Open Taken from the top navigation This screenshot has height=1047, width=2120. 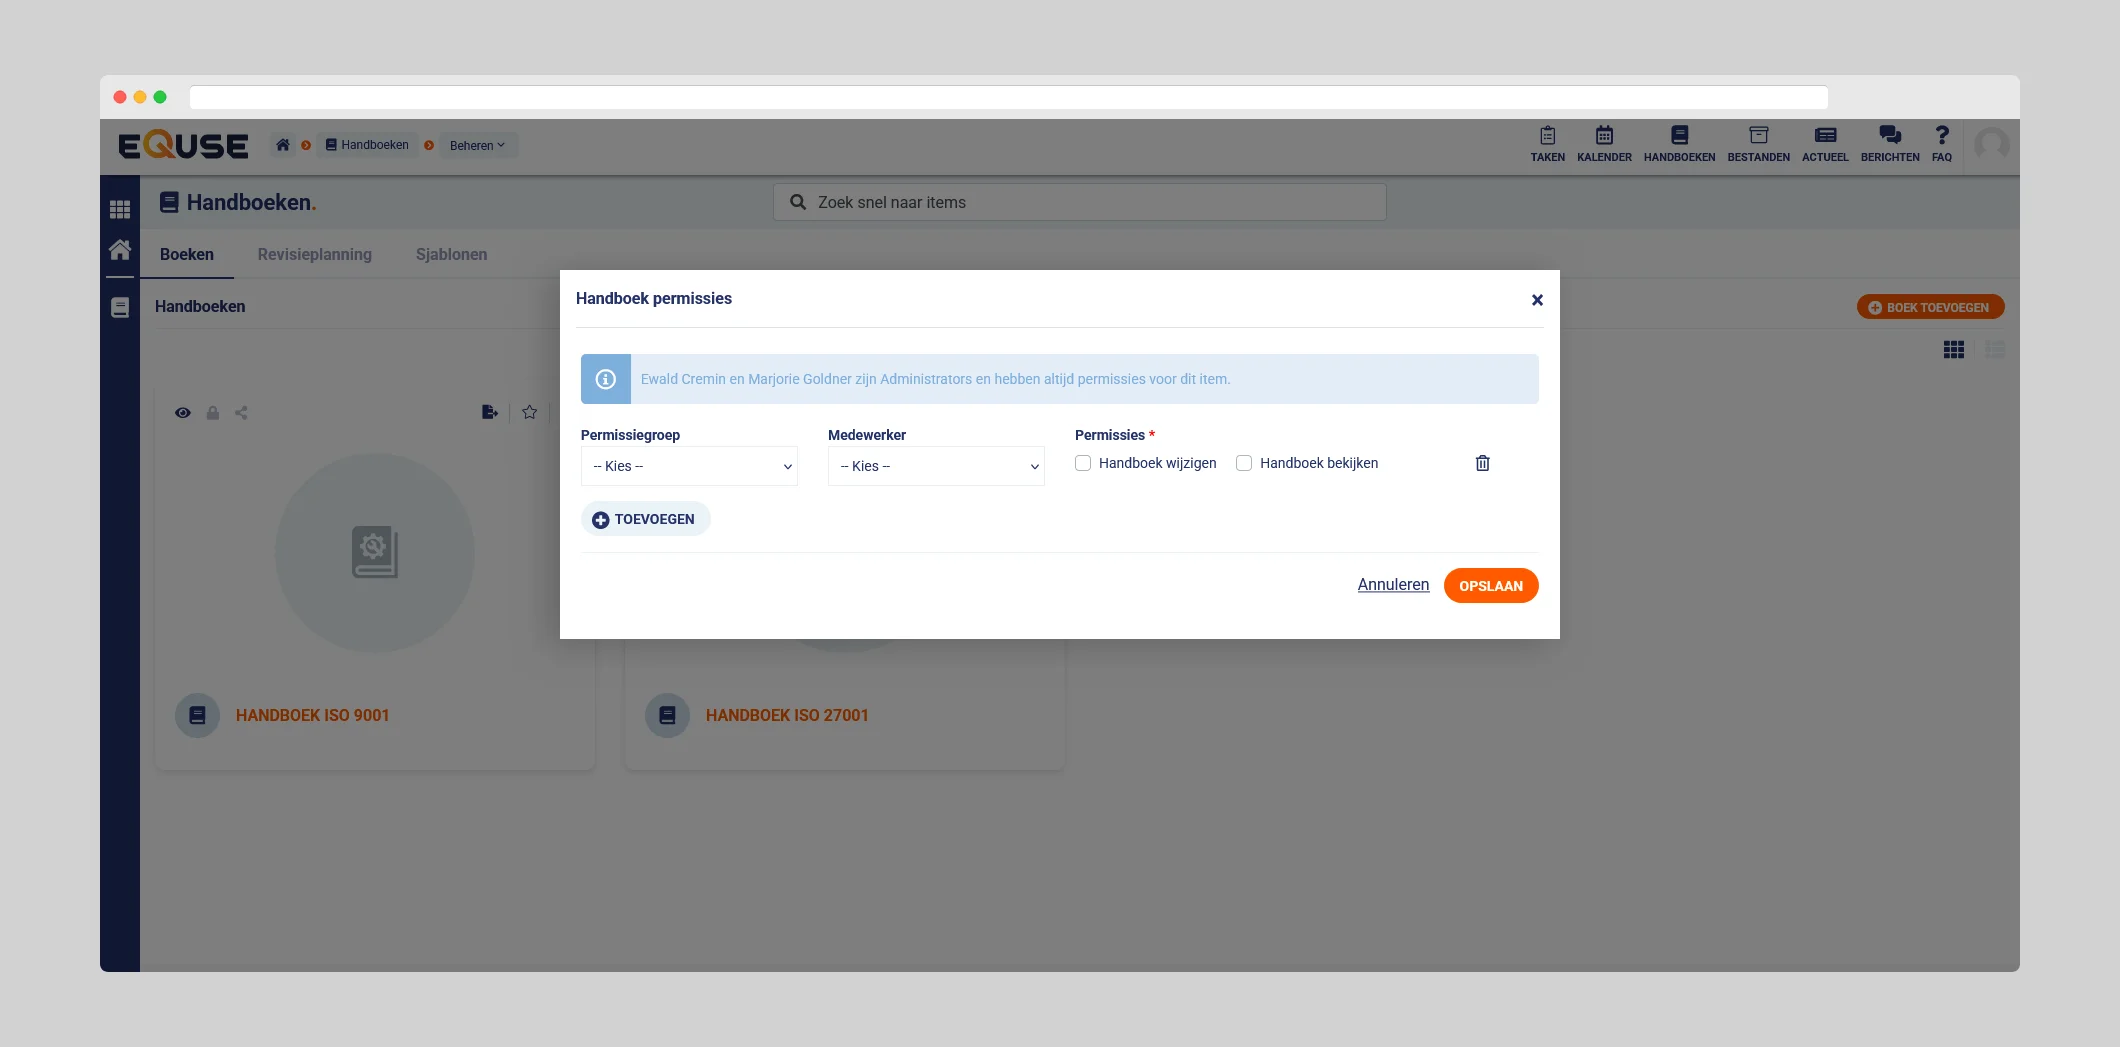click(1547, 144)
